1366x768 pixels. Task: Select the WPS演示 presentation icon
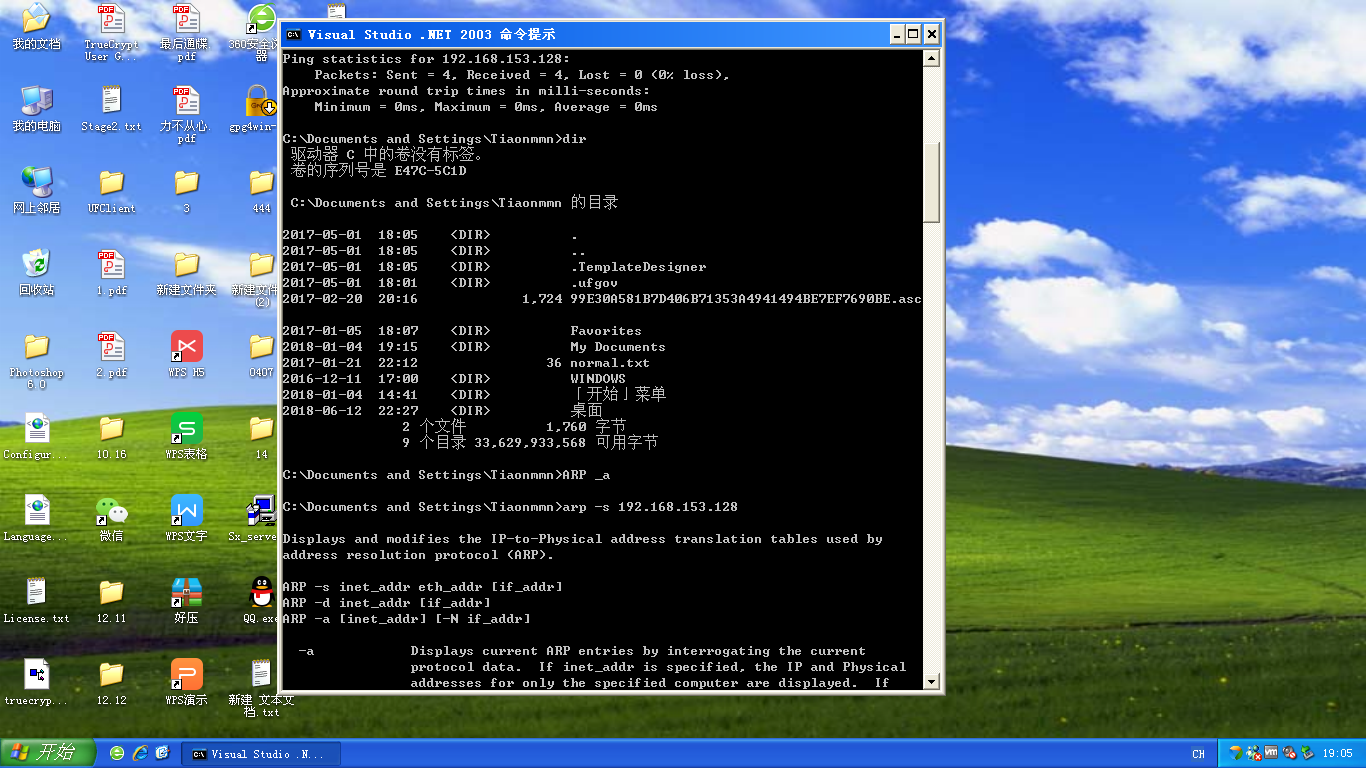[186, 676]
